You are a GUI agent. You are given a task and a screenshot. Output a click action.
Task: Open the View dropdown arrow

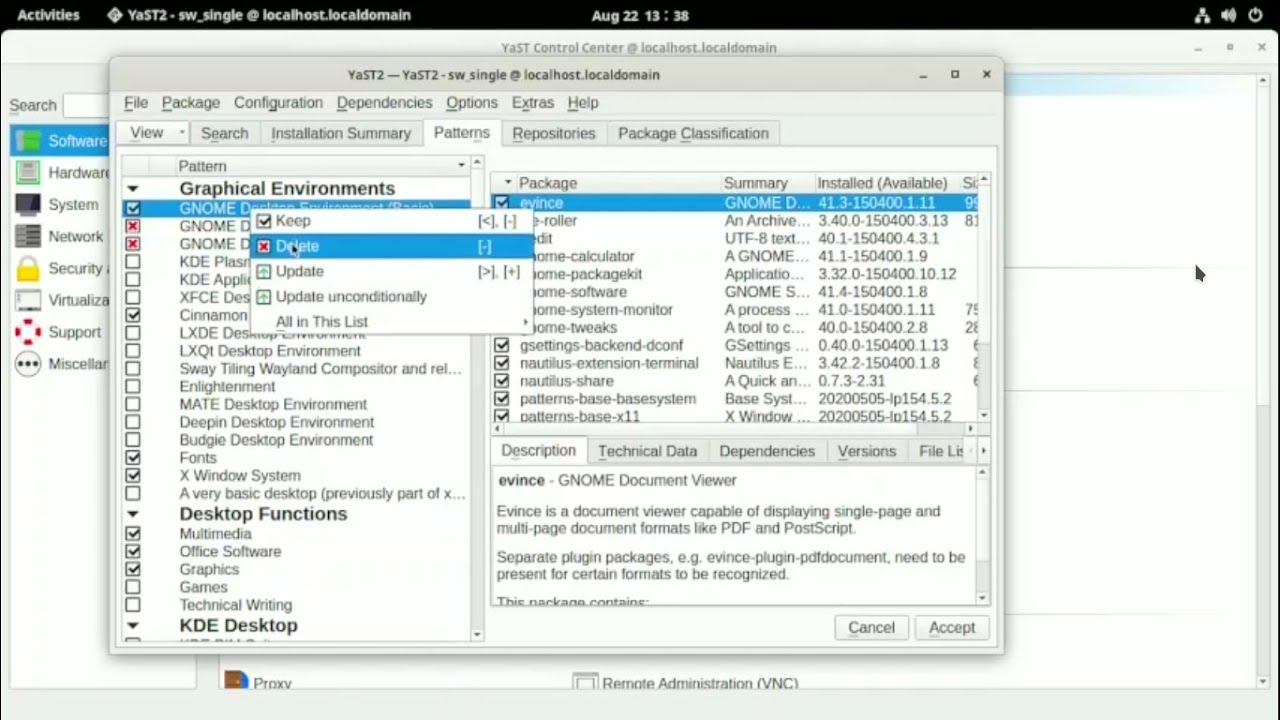pyautogui.click(x=181, y=133)
